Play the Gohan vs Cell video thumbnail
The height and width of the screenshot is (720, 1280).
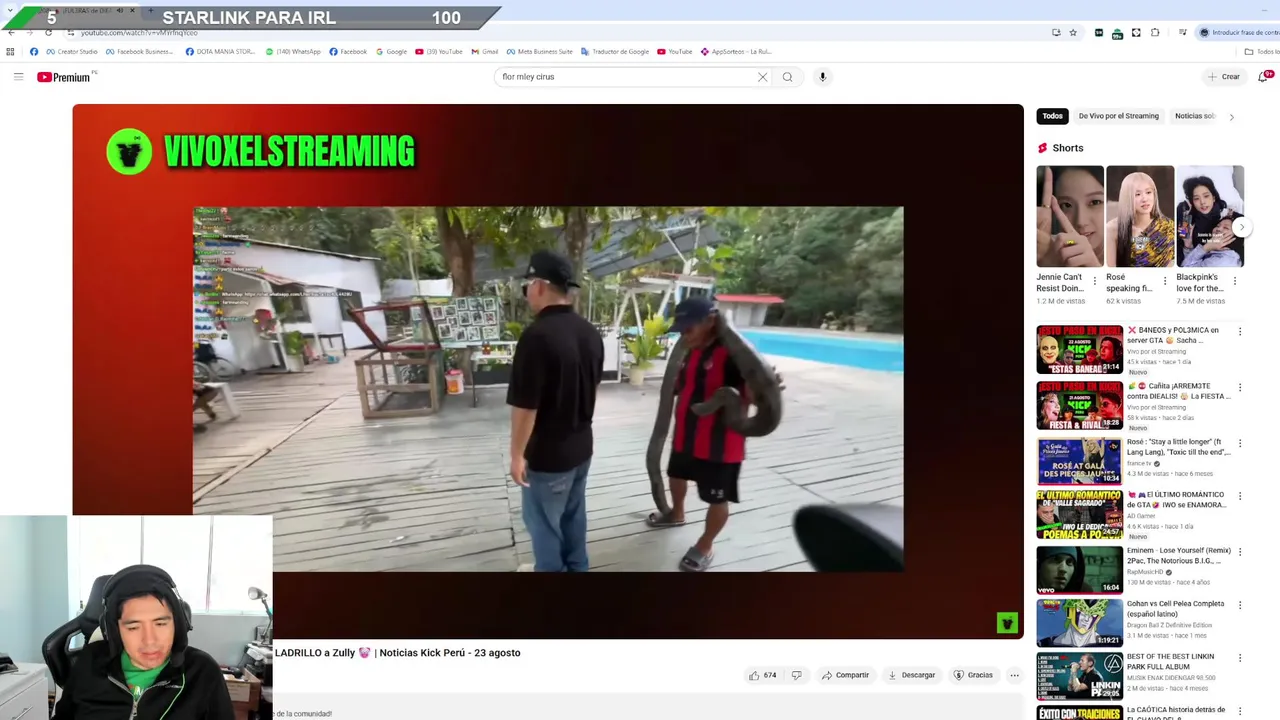click(x=1079, y=623)
